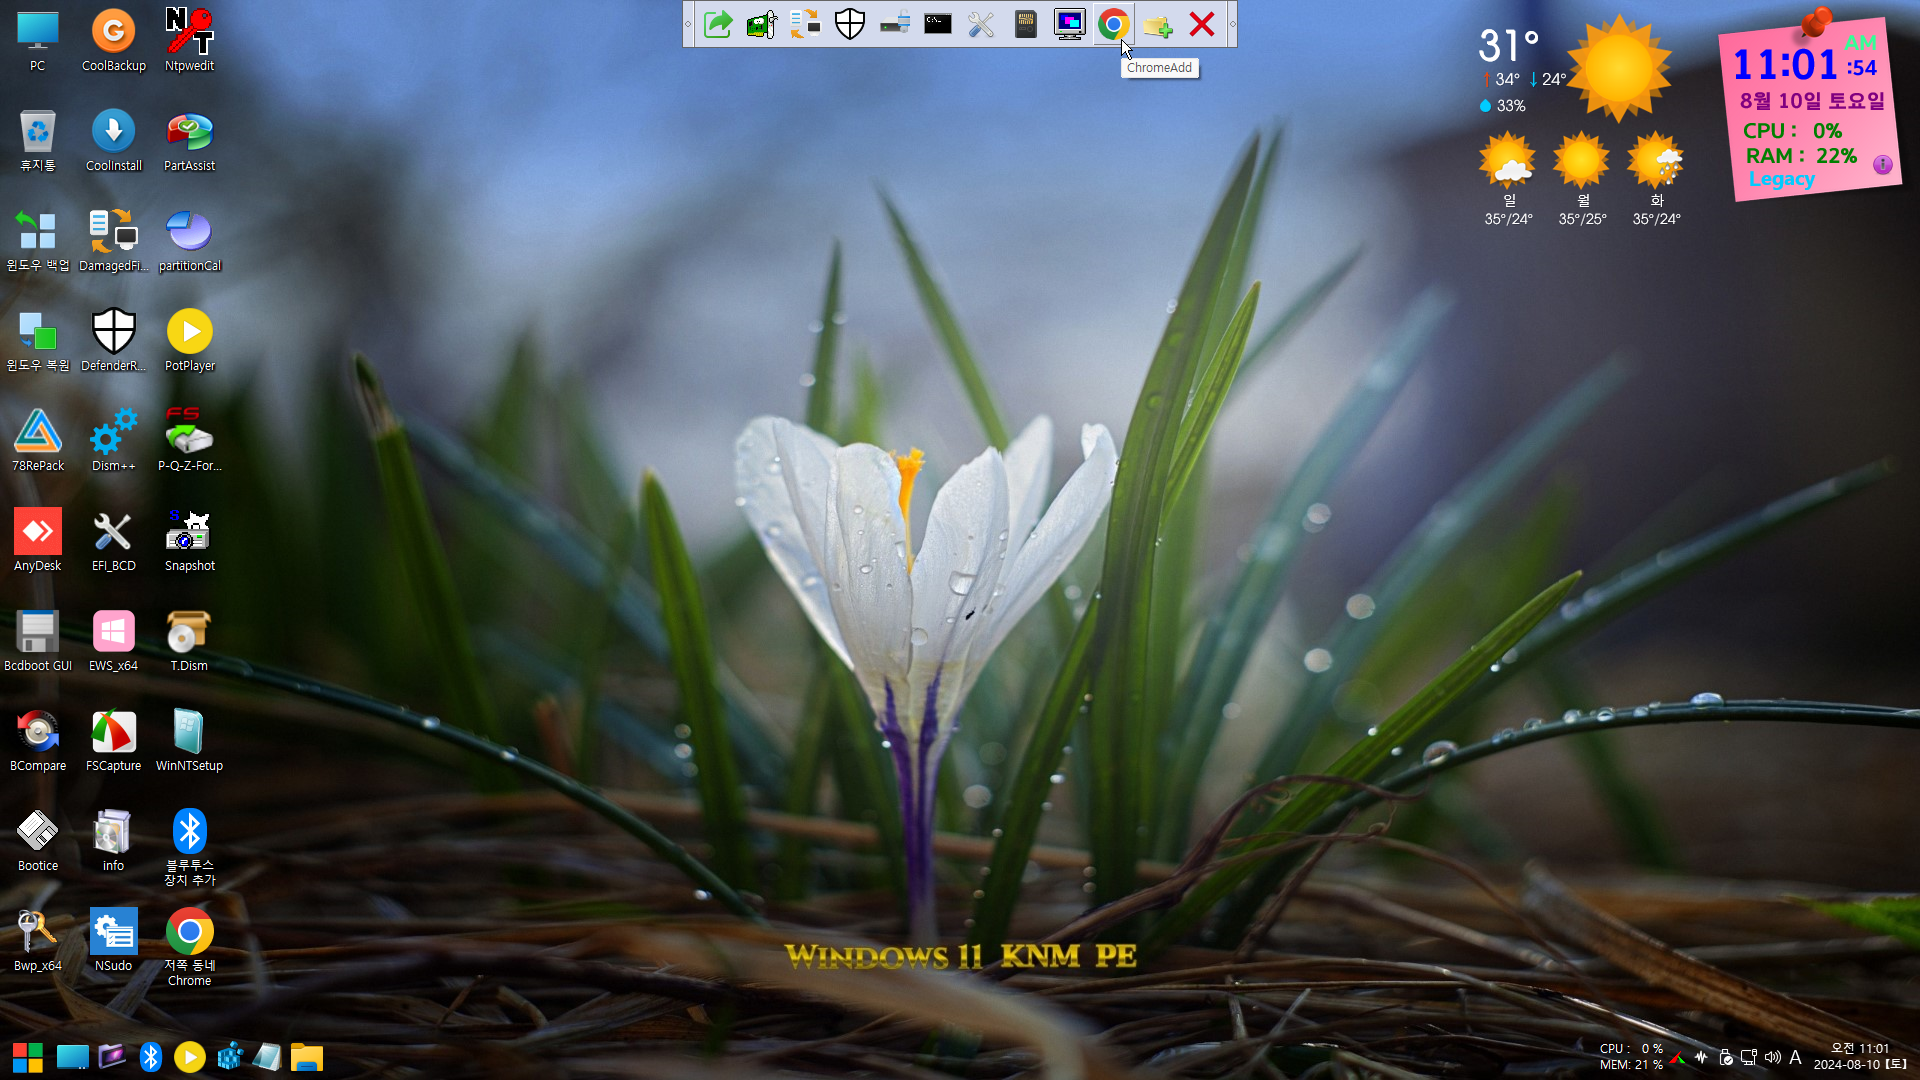Viewport: 1920px width, 1080px height.
Task: Click wrench and screwdriver dock icon
Action: 982,24
